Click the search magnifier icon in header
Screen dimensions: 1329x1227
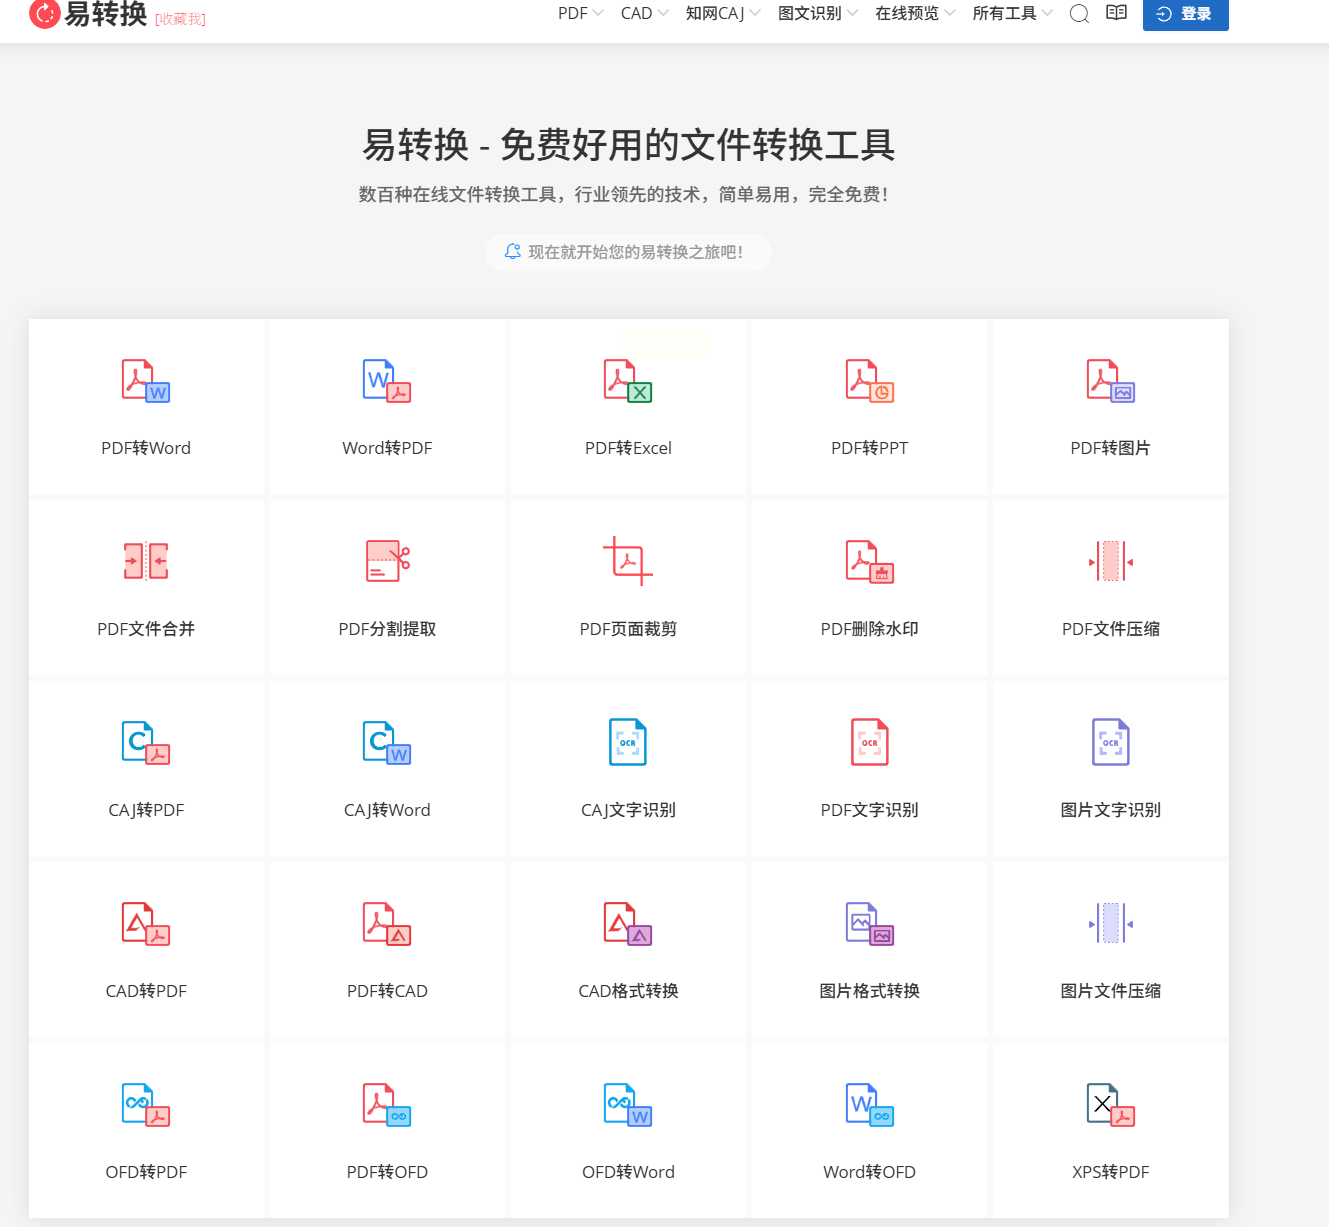point(1079,14)
